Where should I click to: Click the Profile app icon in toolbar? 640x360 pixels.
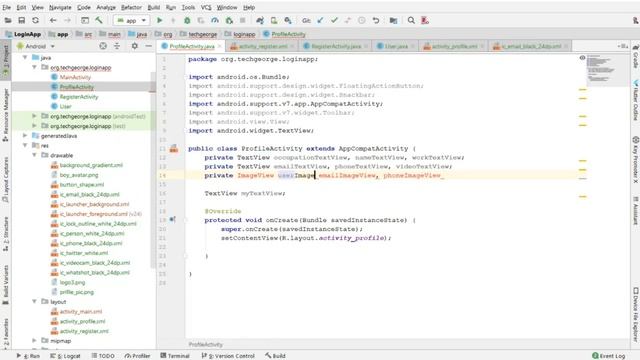coord(215,20)
